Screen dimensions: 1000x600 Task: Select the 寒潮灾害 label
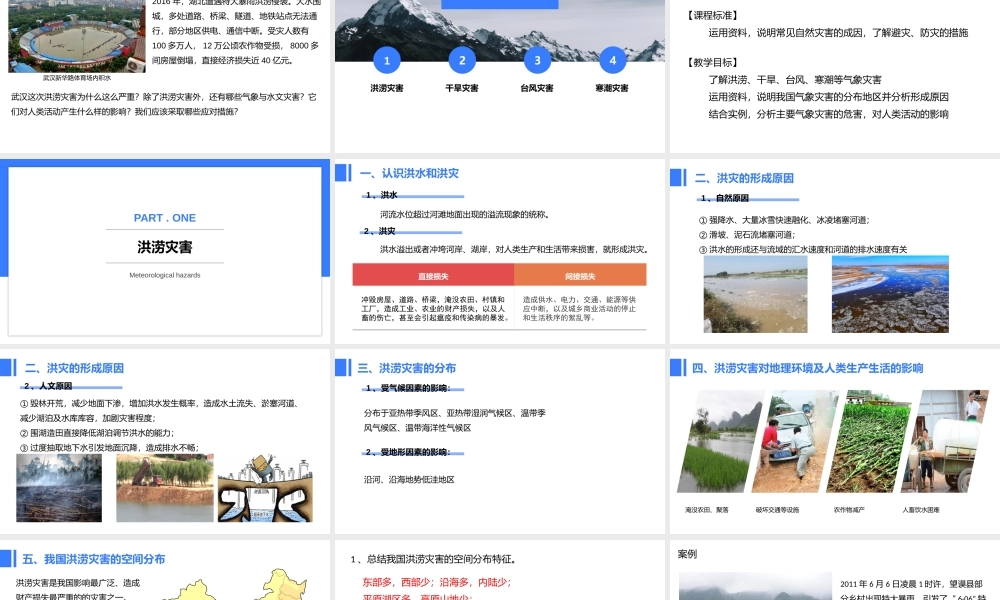pos(612,86)
